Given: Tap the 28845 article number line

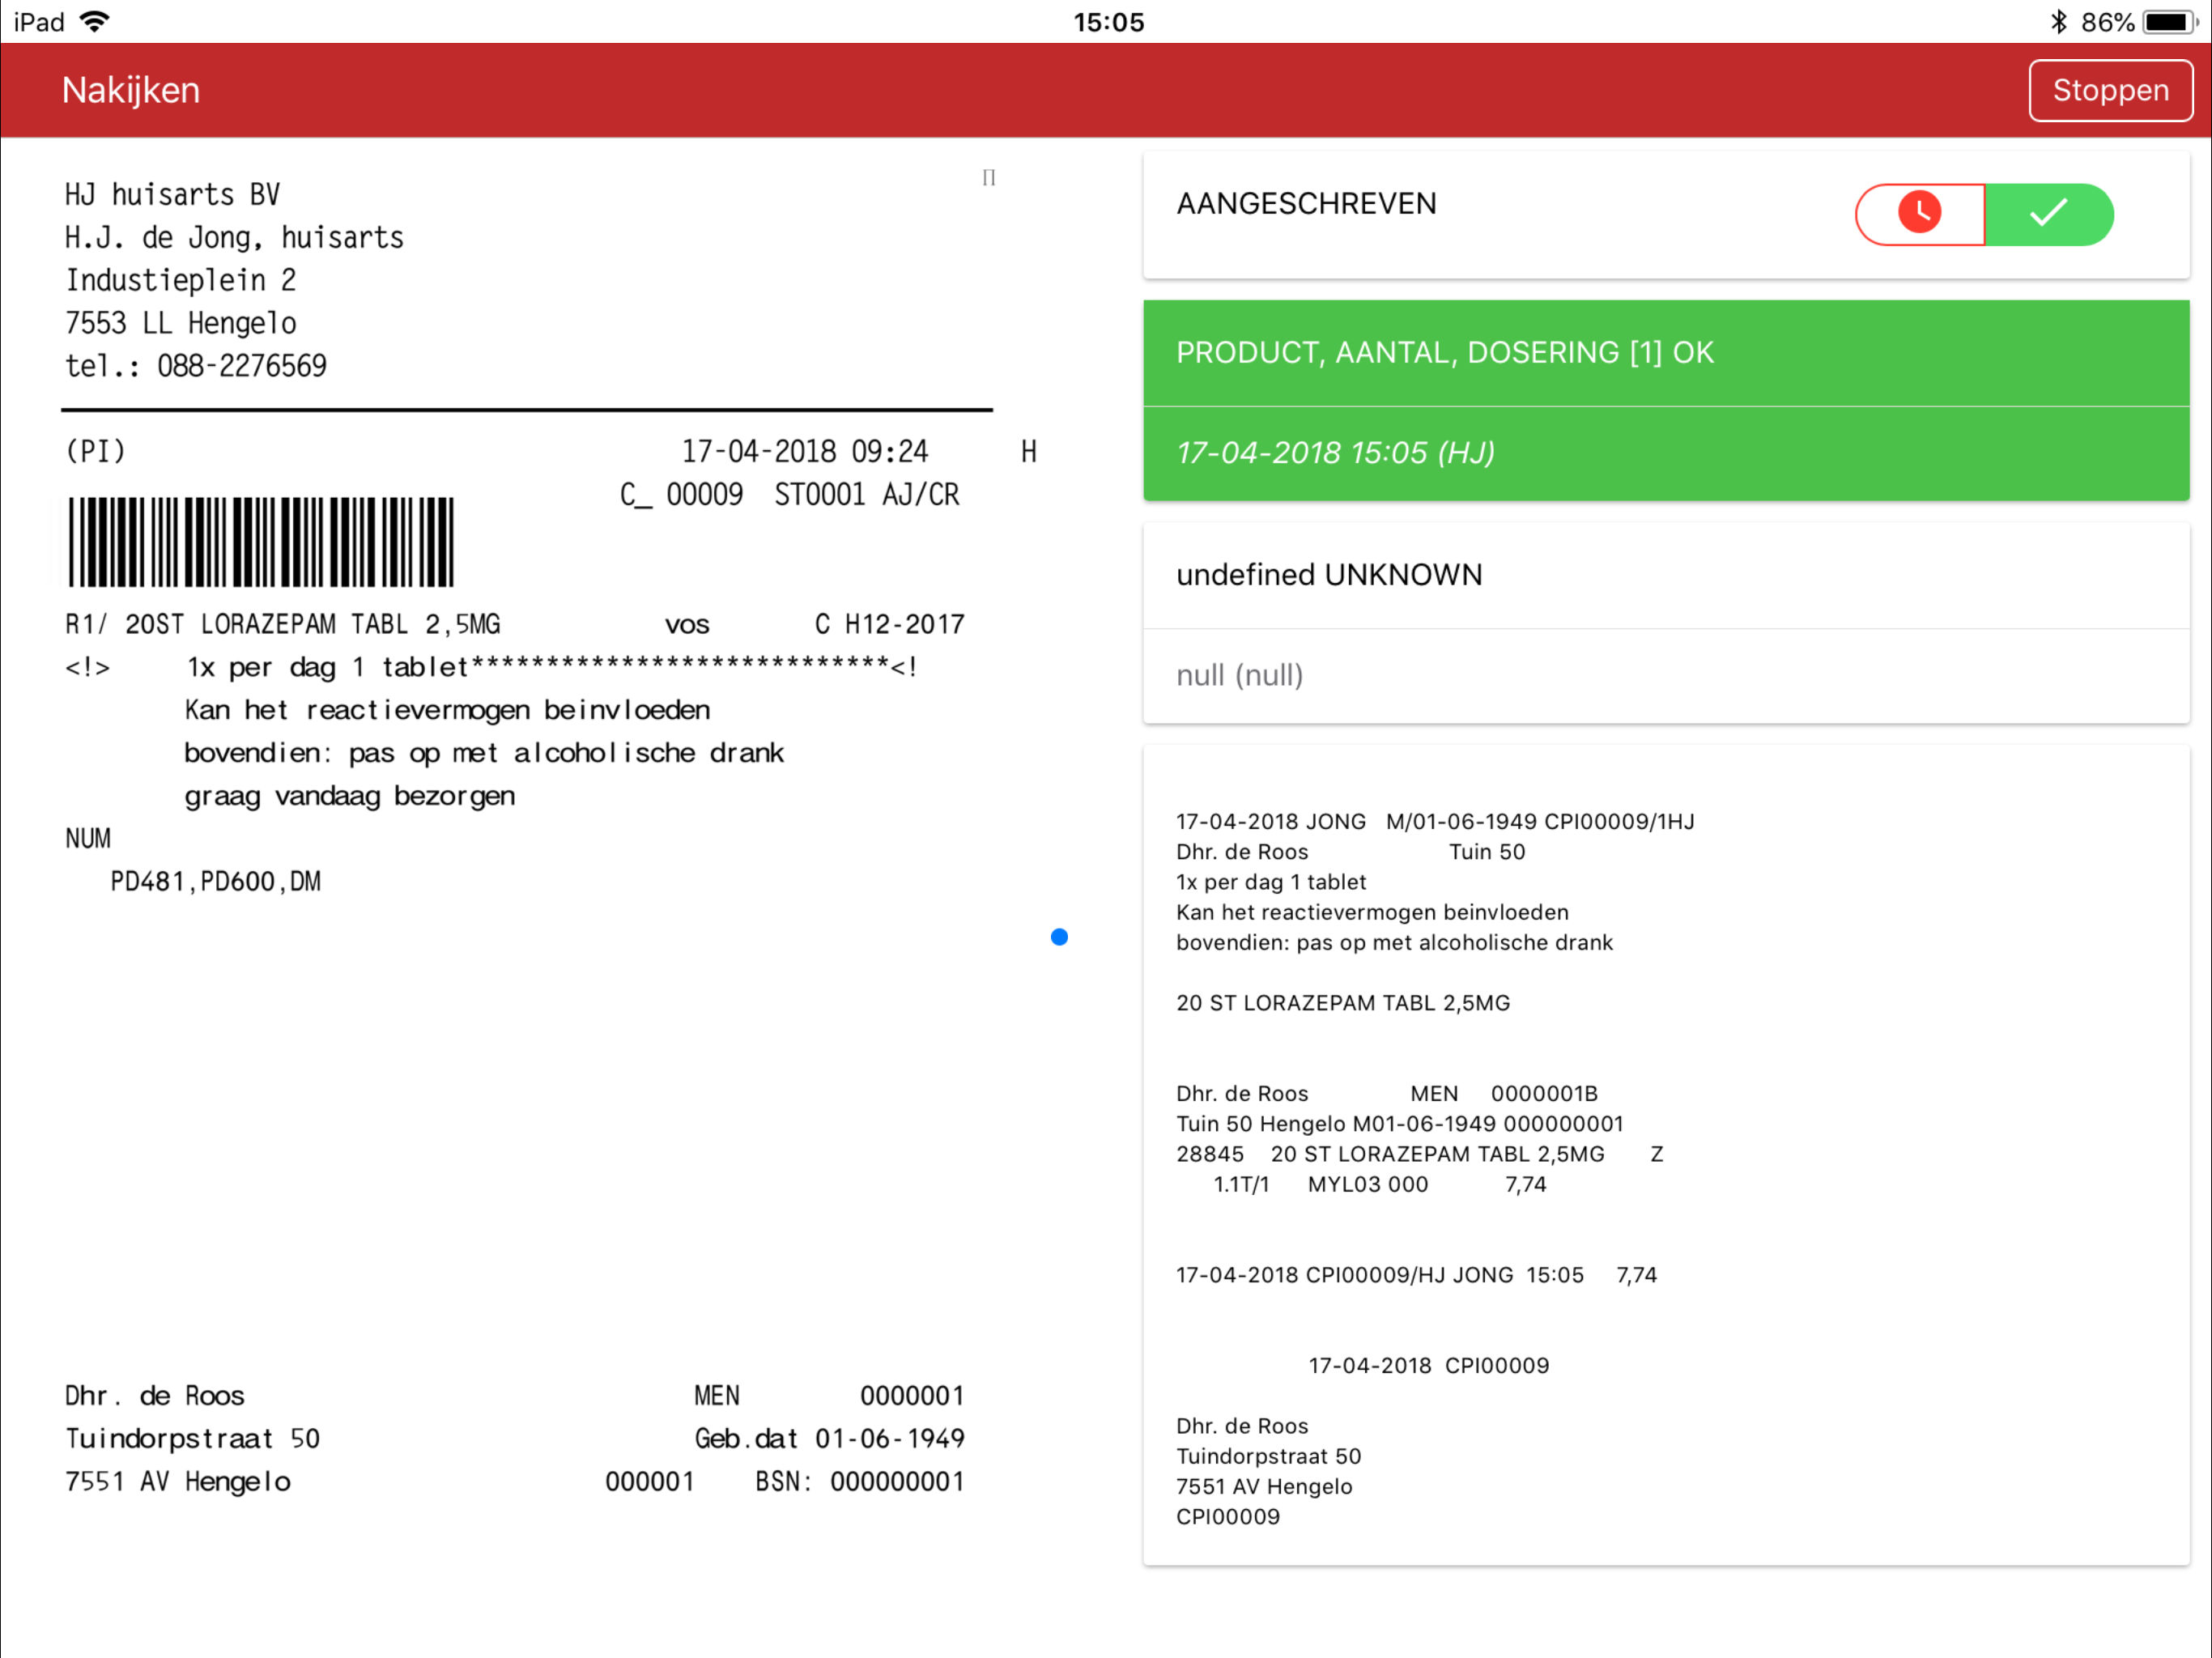Looking at the screenshot, I should coord(1420,1154).
